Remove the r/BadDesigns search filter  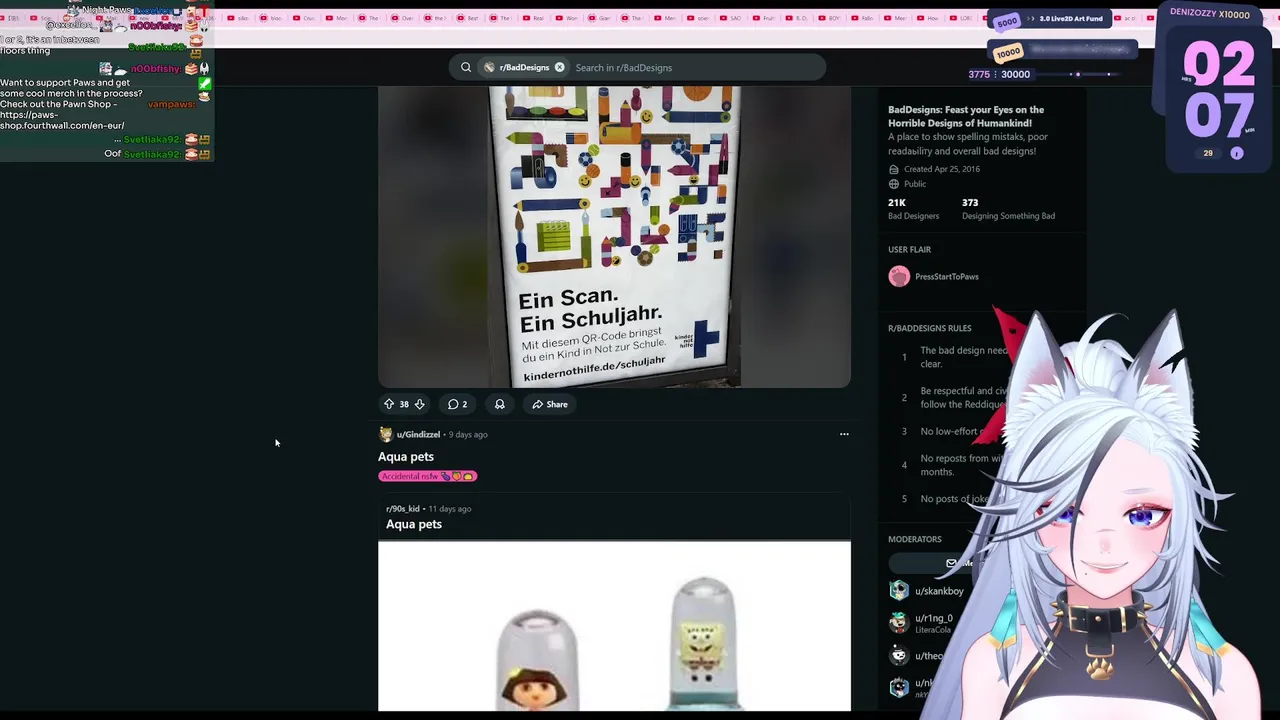(560, 67)
